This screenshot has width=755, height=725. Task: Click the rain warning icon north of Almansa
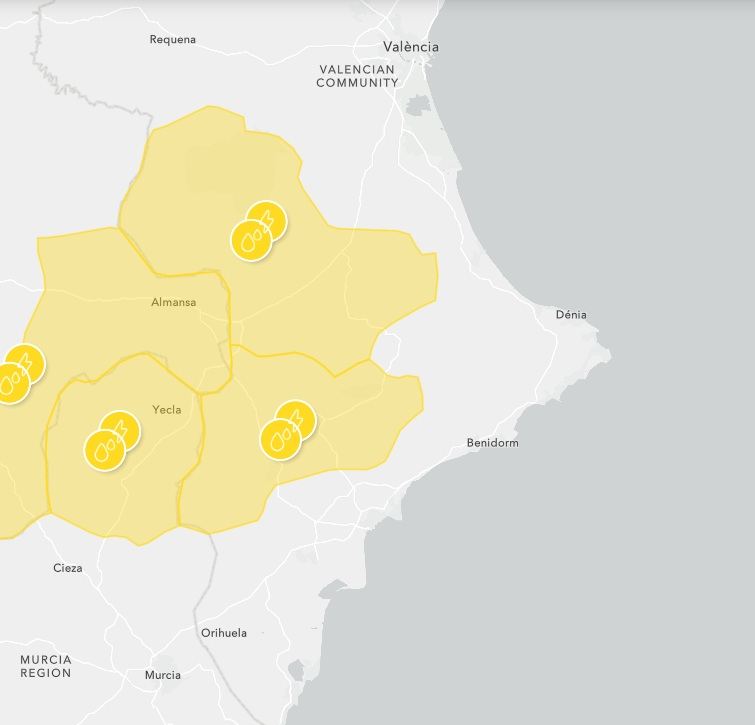click(251, 241)
